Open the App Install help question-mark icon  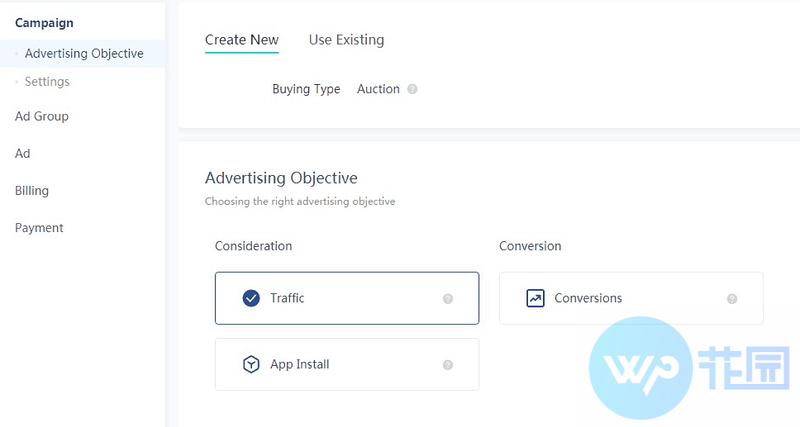448,365
